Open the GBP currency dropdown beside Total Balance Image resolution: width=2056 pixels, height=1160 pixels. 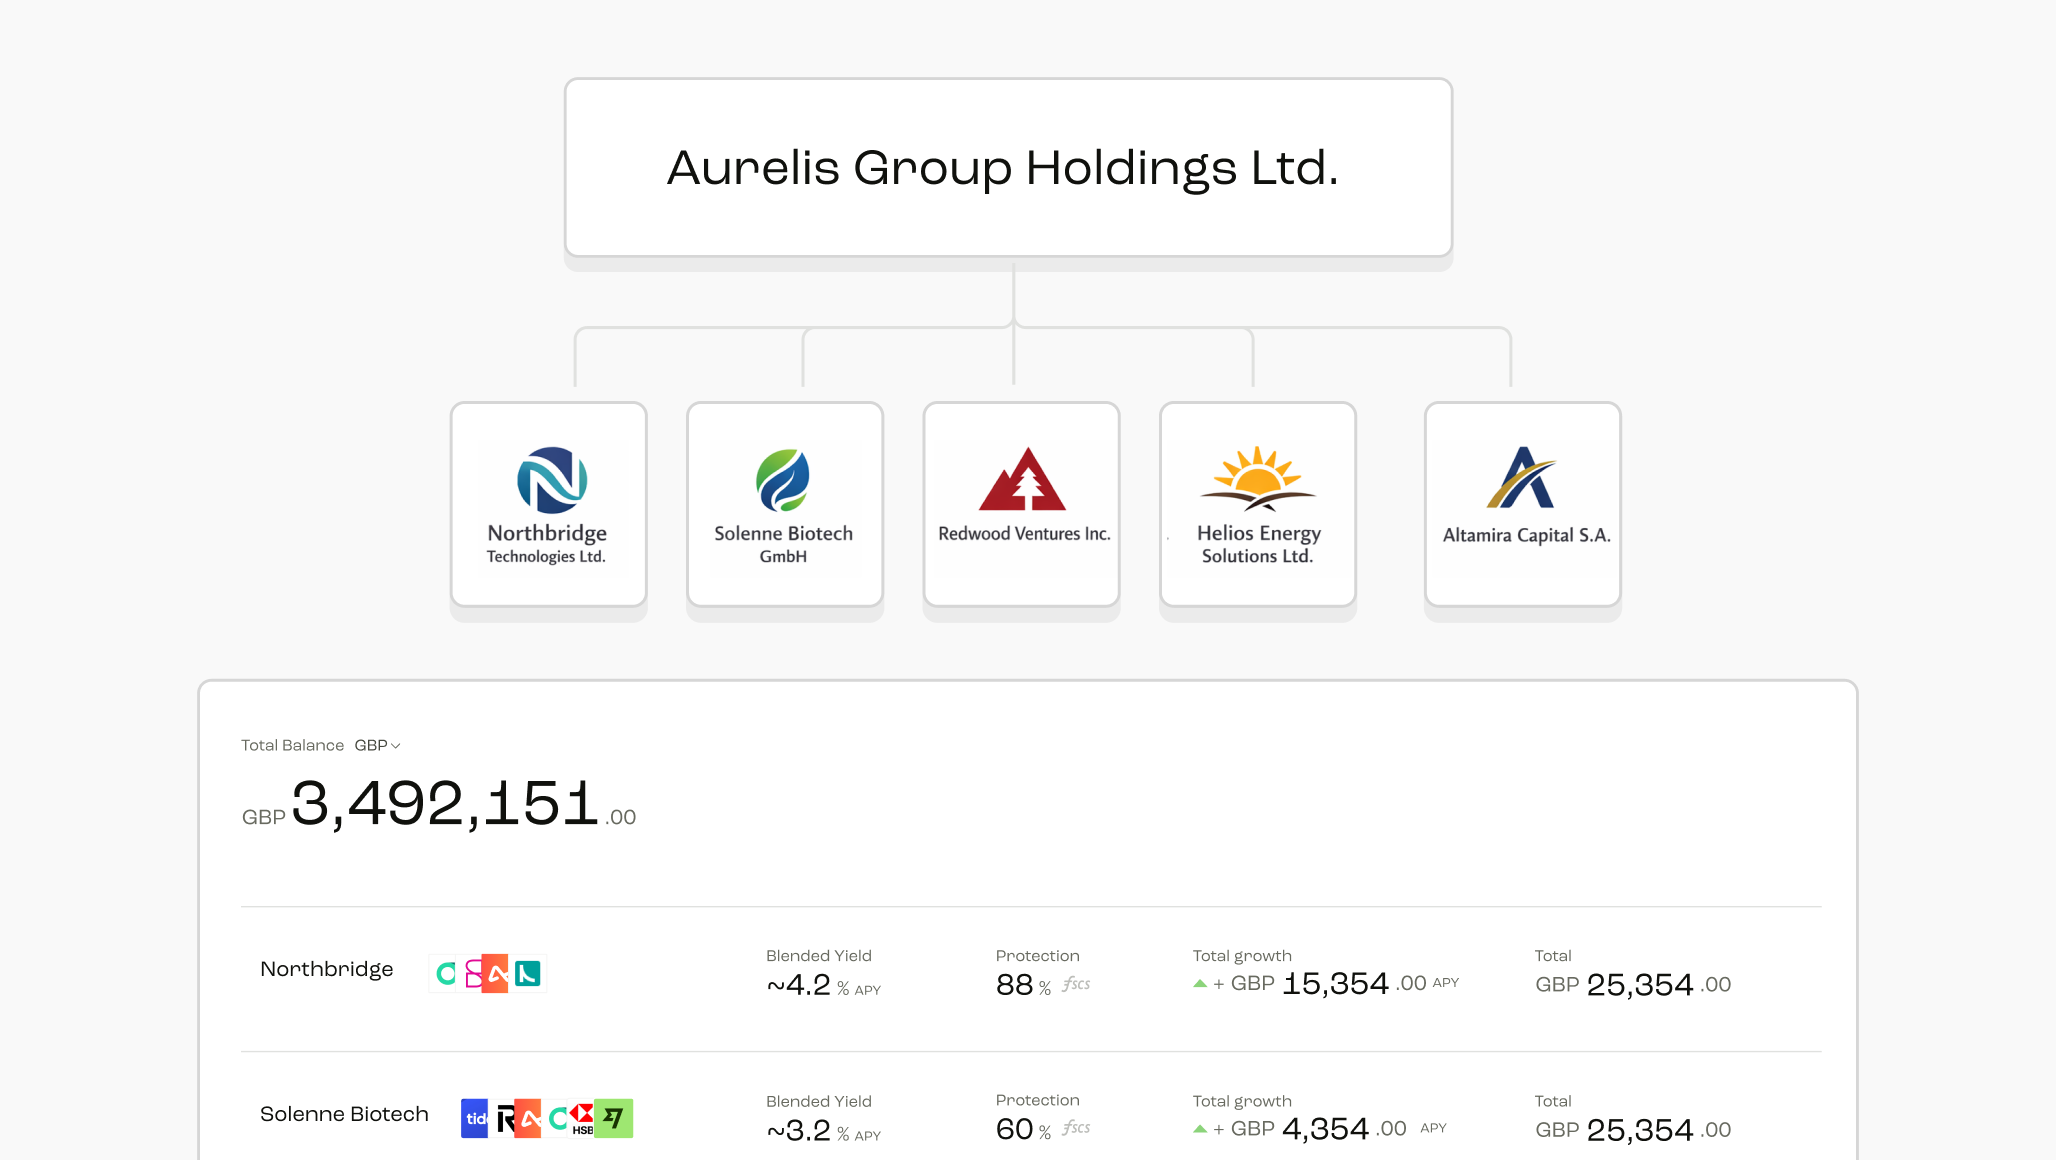[378, 745]
